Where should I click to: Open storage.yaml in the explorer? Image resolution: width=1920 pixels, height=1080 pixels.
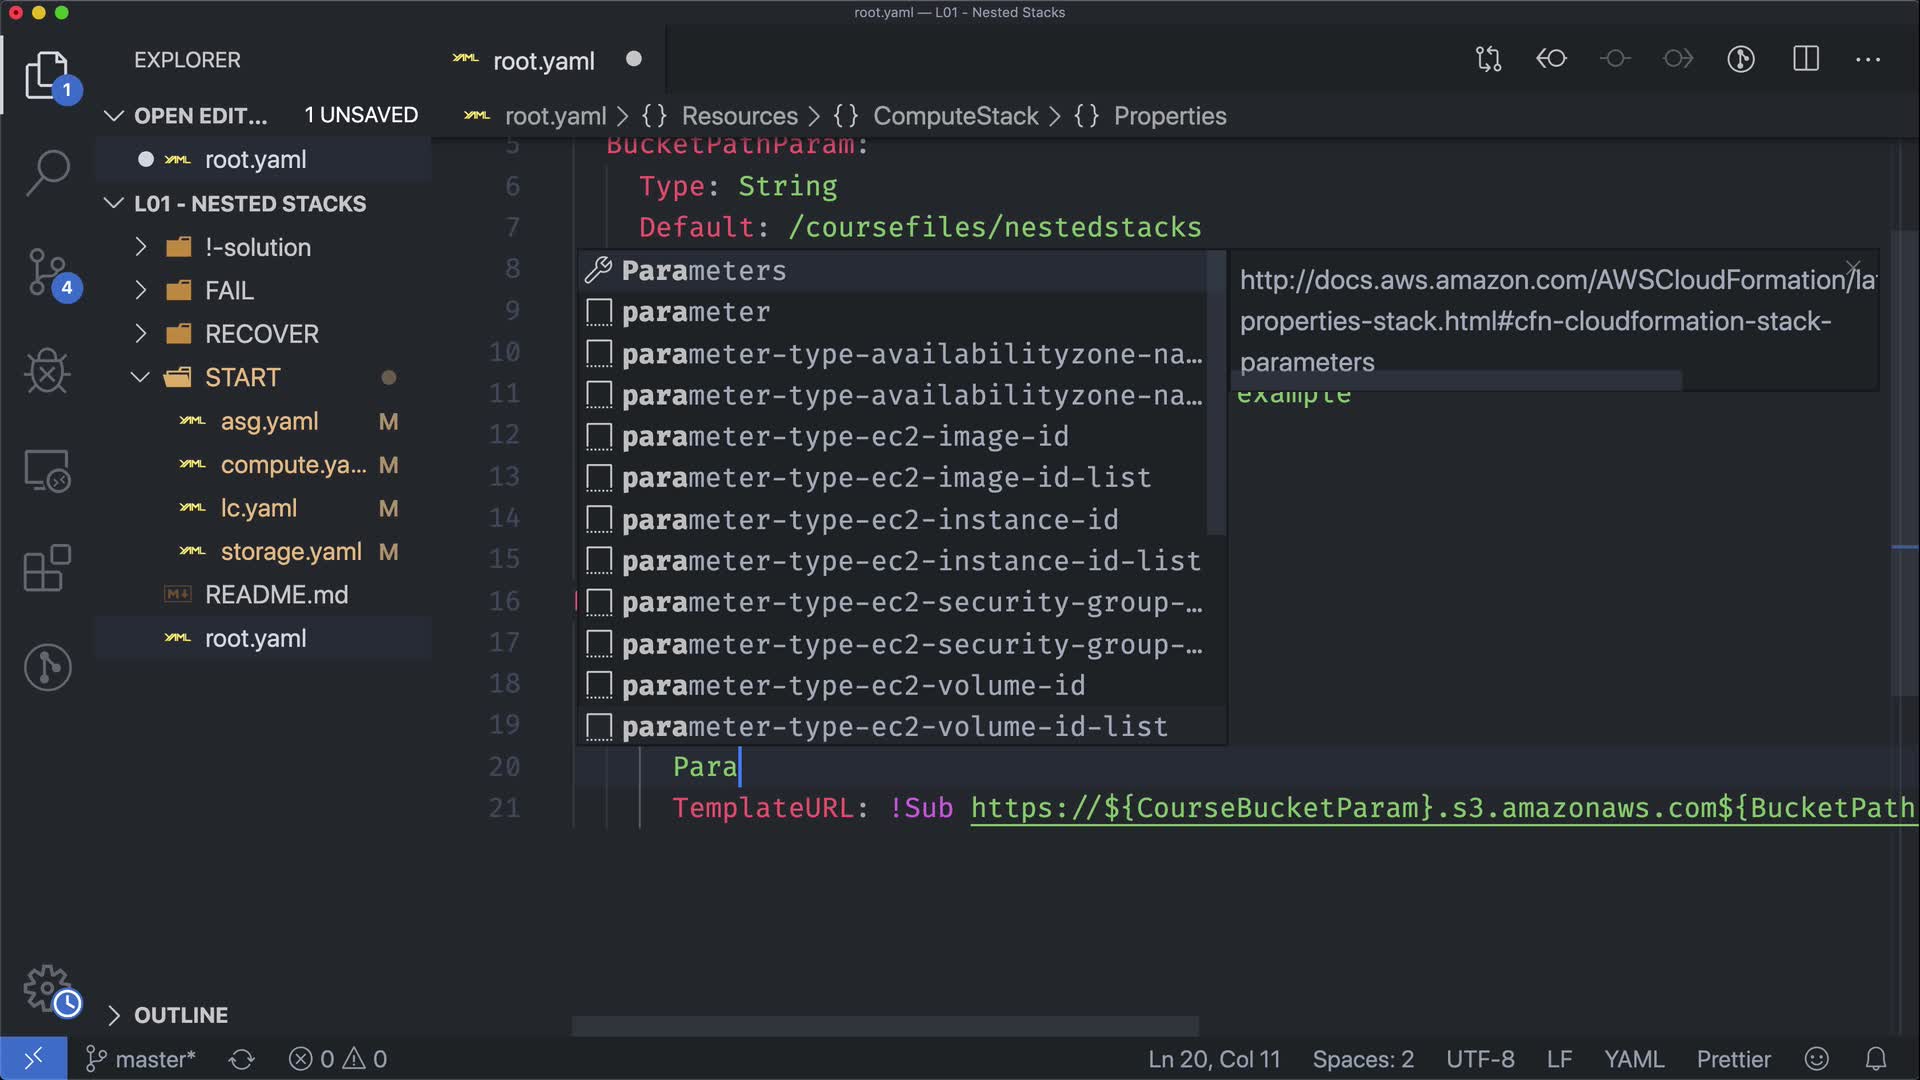(x=290, y=551)
